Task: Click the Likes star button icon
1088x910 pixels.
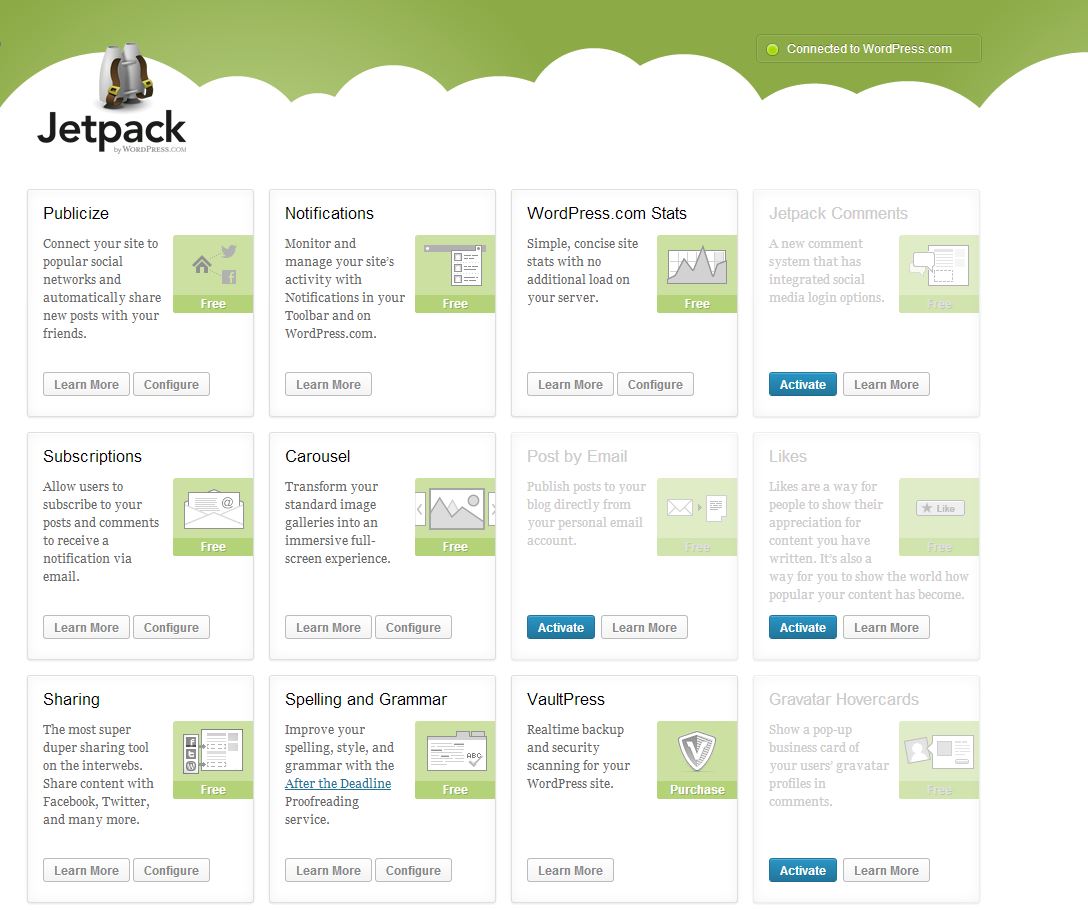Action: tap(939, 508)
